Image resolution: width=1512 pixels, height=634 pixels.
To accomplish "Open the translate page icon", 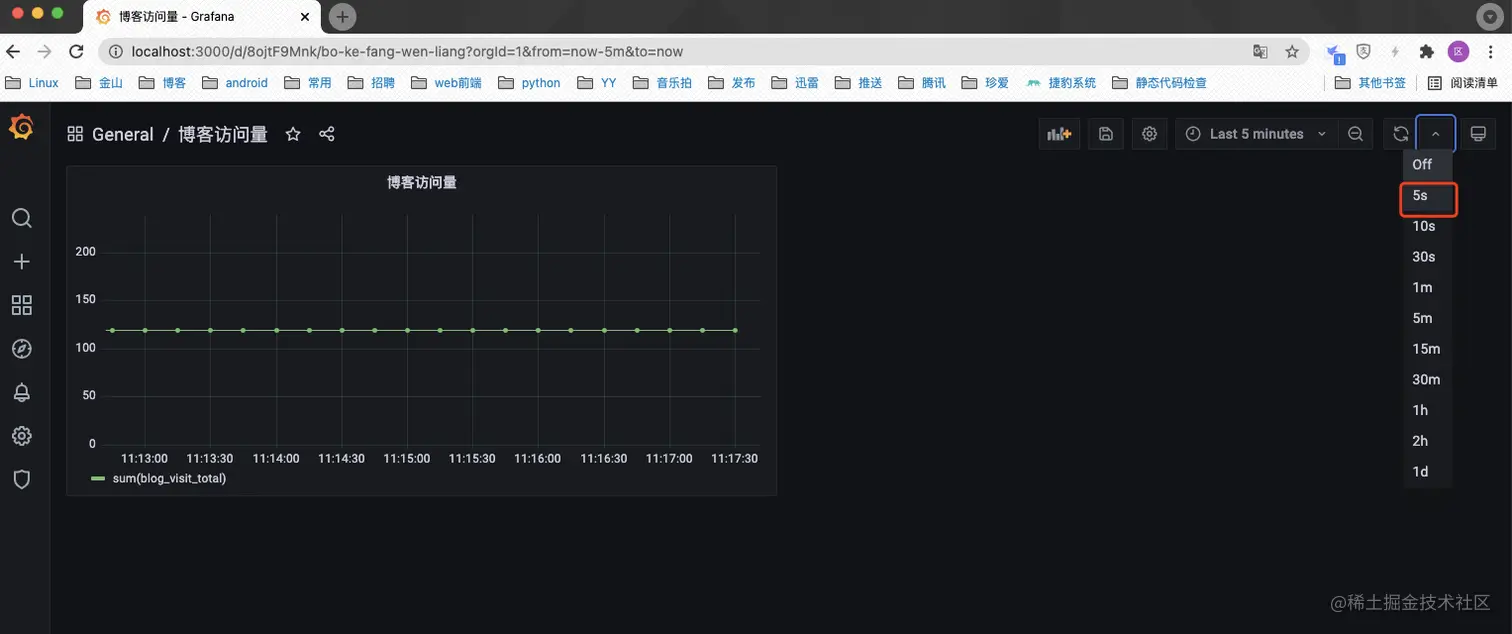I will coord(1260,51).
